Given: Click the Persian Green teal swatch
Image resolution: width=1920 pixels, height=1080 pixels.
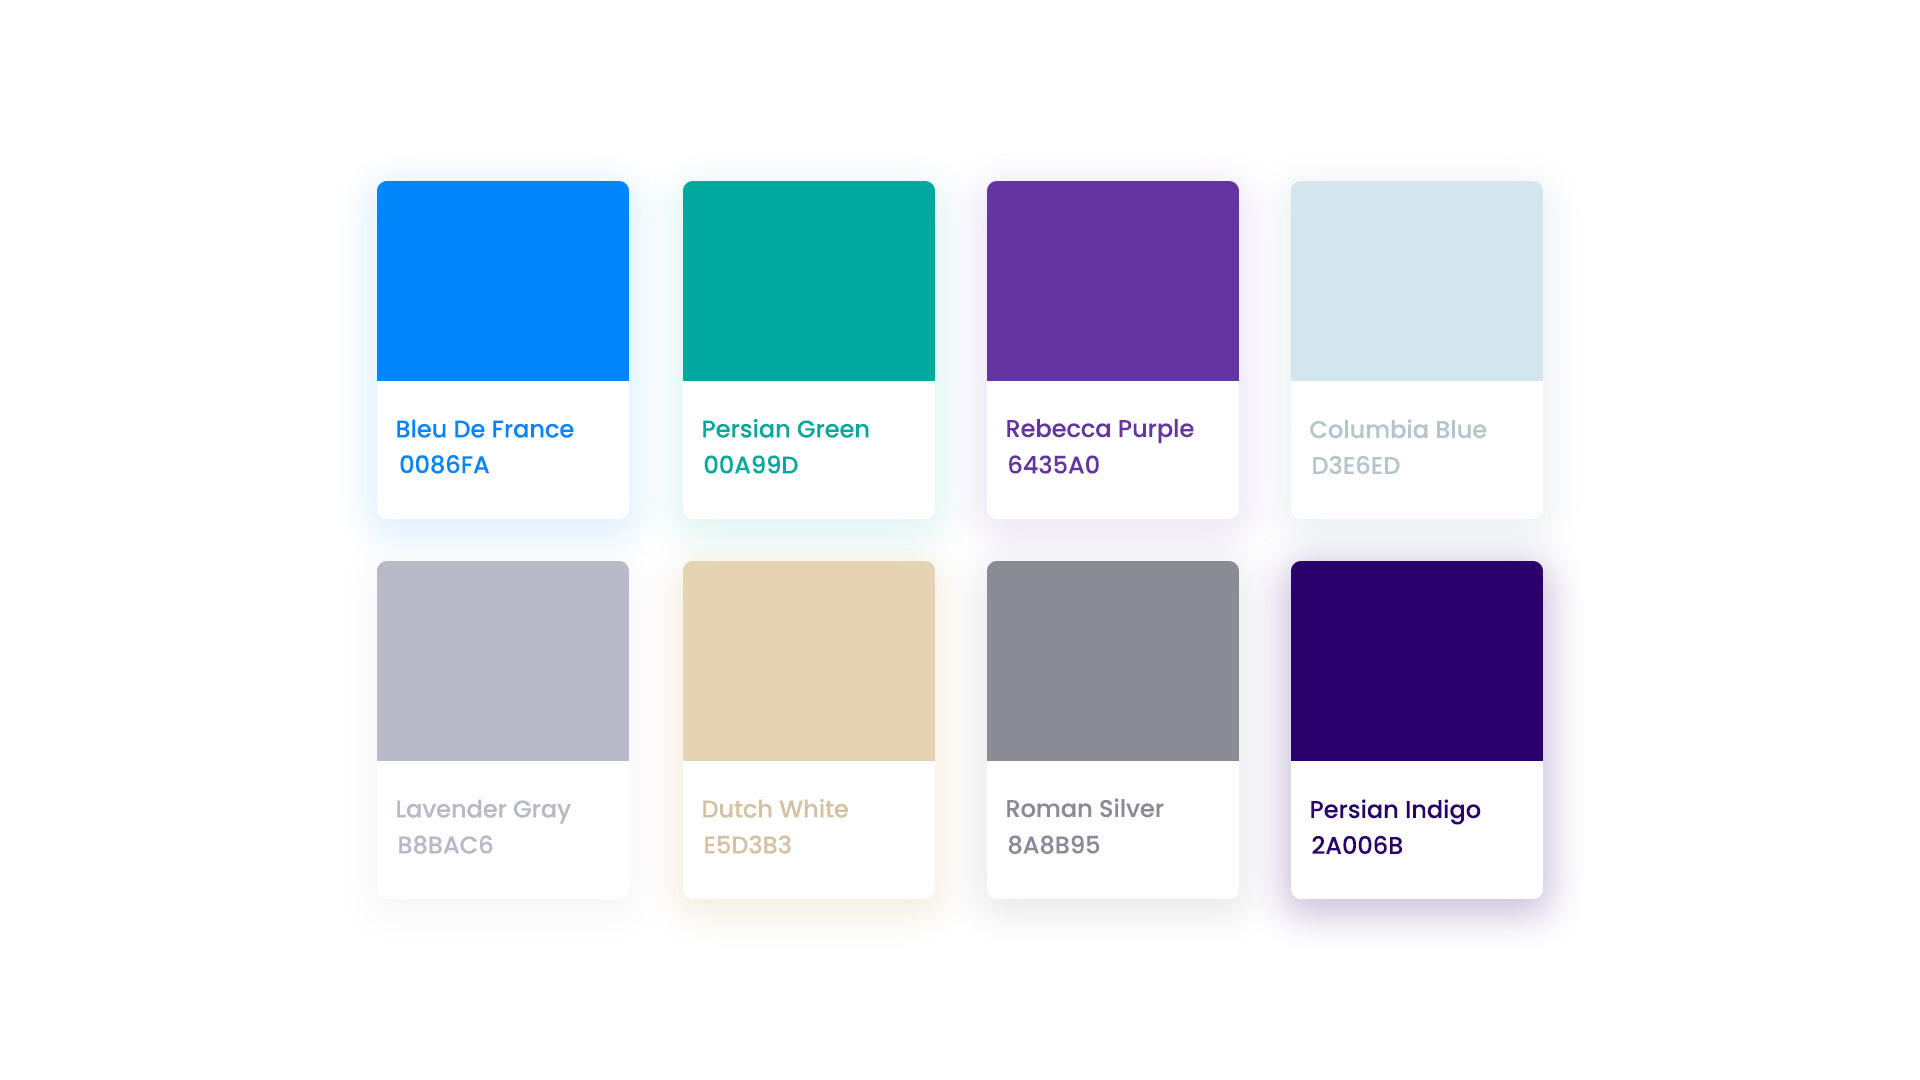Looking at the screenshot, I should click(x=809, y=281).
